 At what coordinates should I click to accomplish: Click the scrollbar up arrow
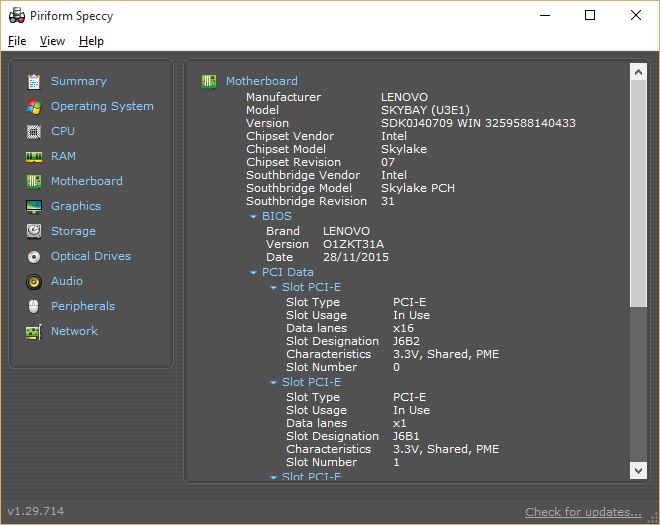638,72
